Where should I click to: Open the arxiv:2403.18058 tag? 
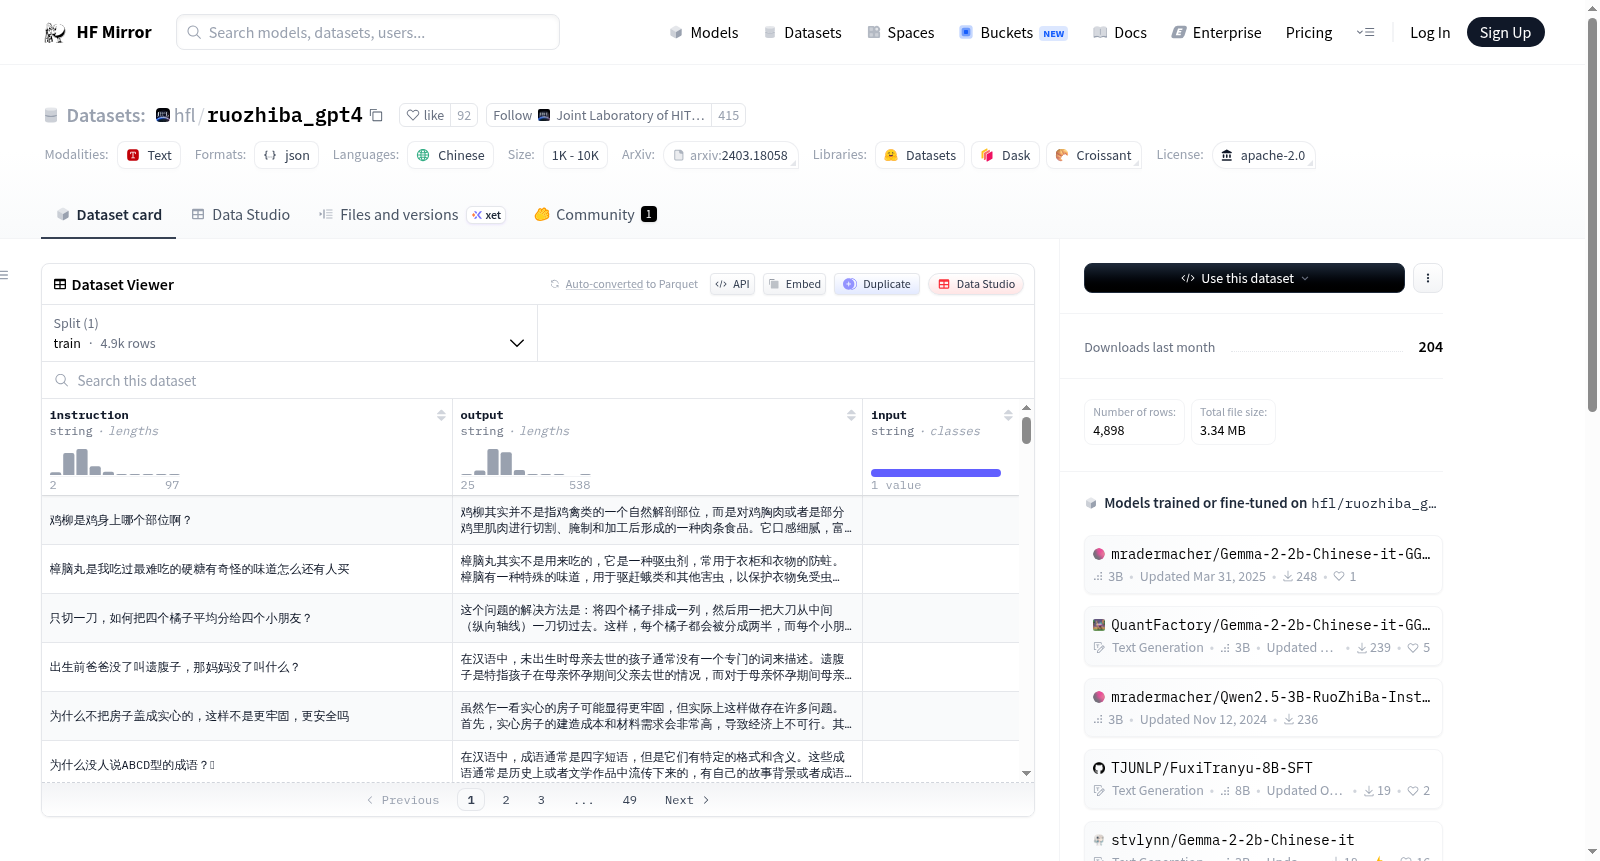tap(730, 155)
